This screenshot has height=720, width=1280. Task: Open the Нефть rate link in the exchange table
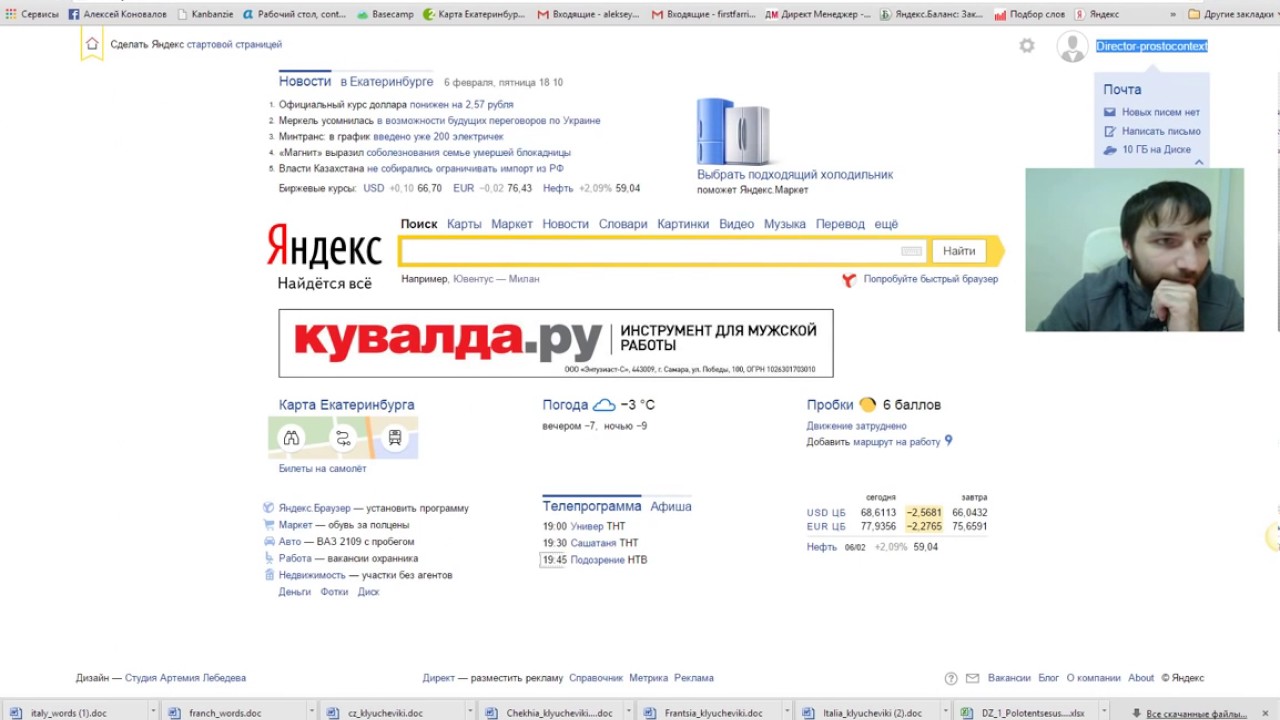tap(822, 547)
